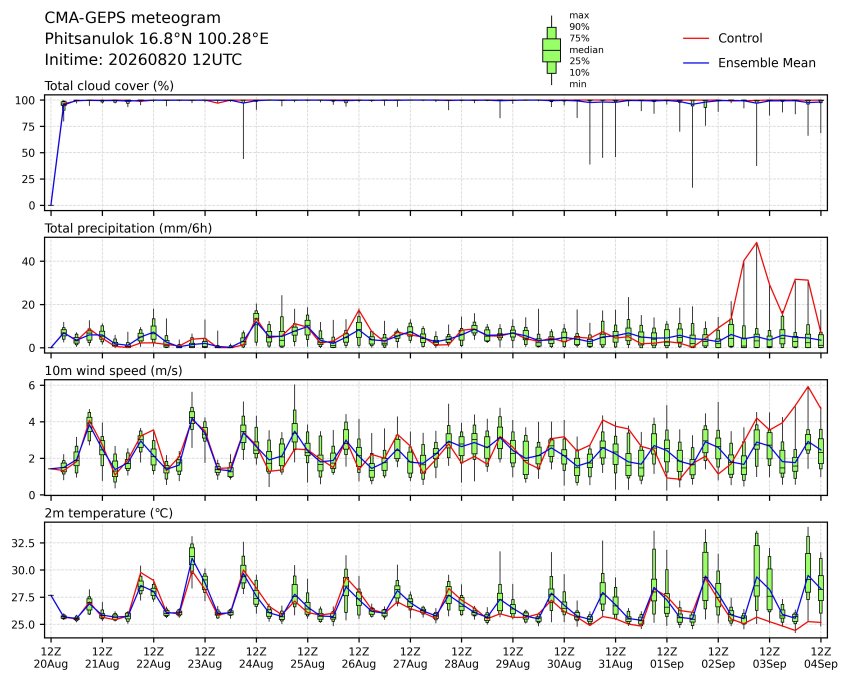This screenshot has width=849, height=681.
Task: Click the '12Z 28Aug' time axis label
Action: point(461,658)
